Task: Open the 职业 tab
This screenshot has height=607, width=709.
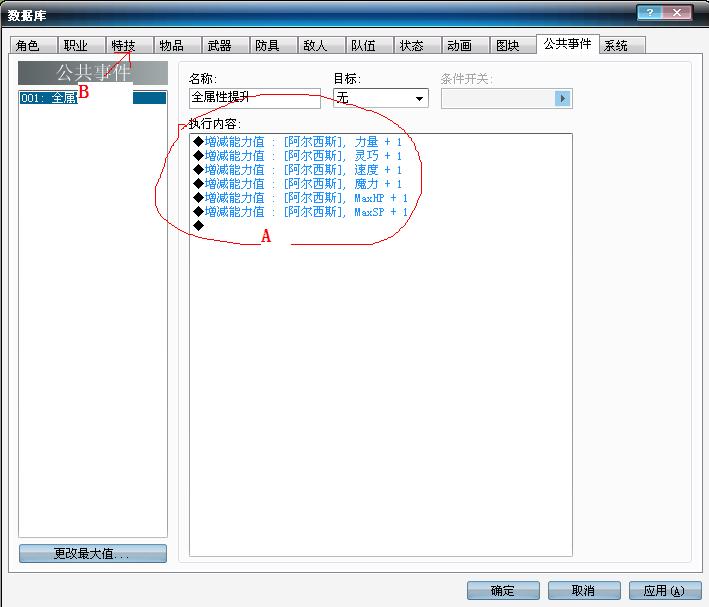Action: click(x=82, y=45)
